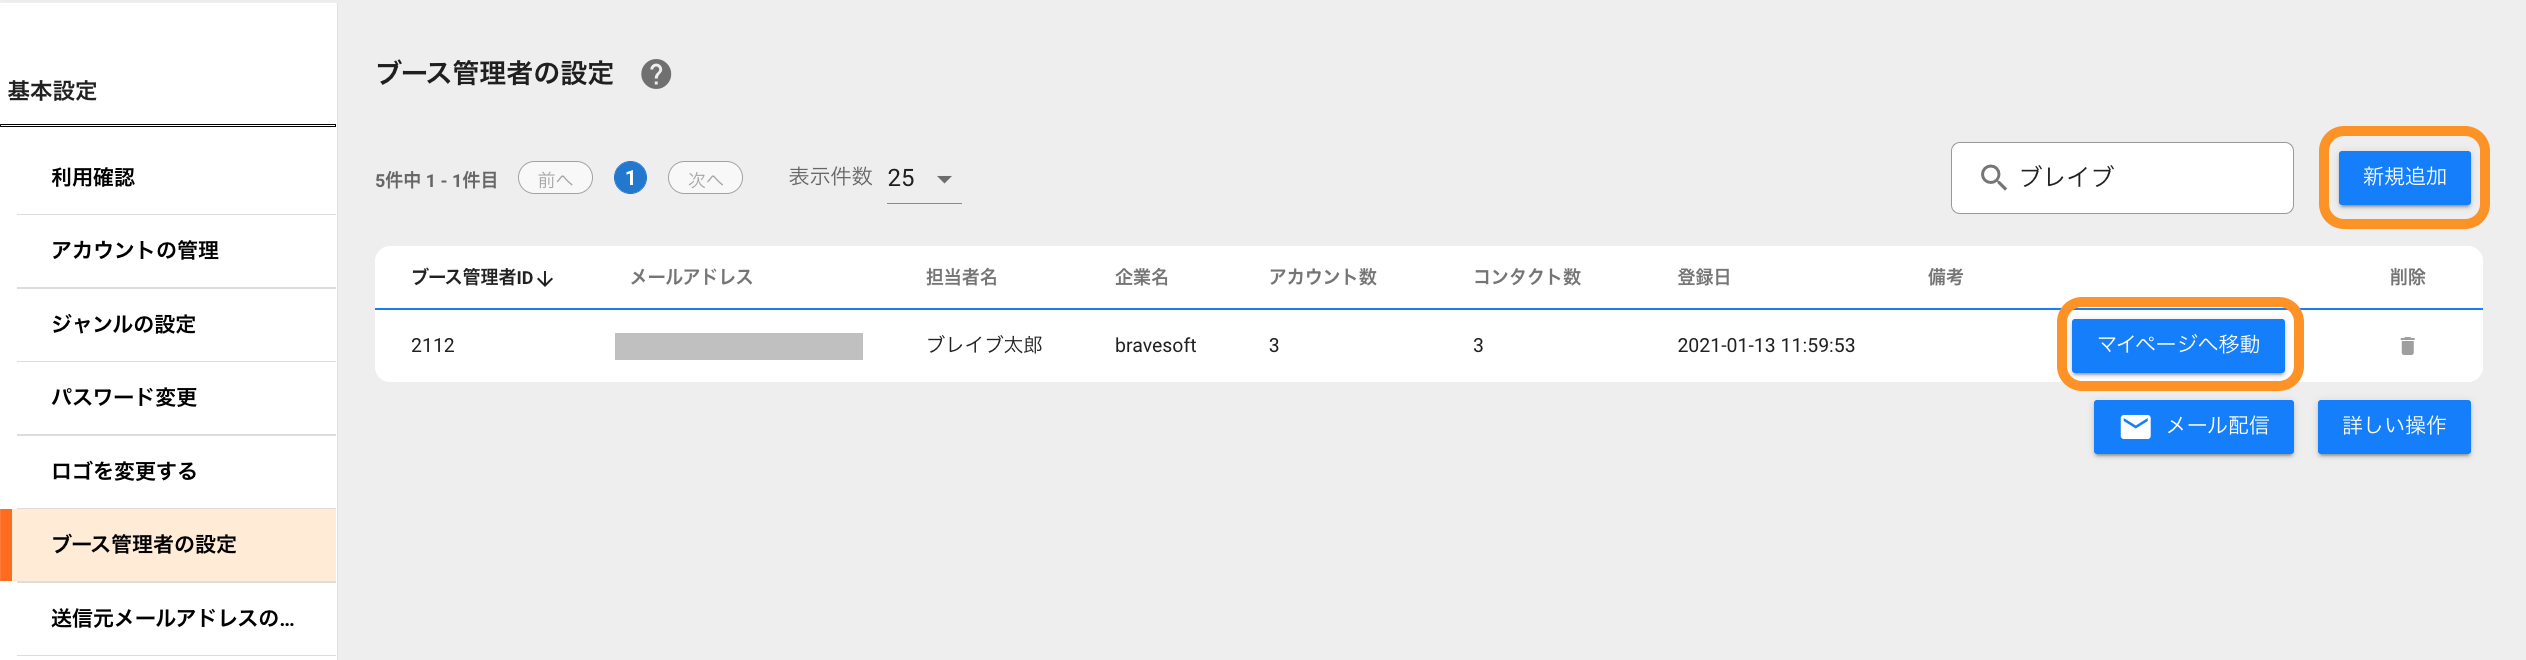Click the メール配信 button

point(2193,427)
